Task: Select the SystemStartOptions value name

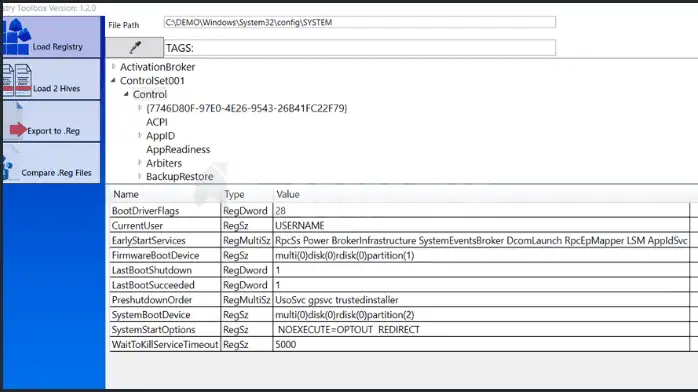Action: point(154,330)
